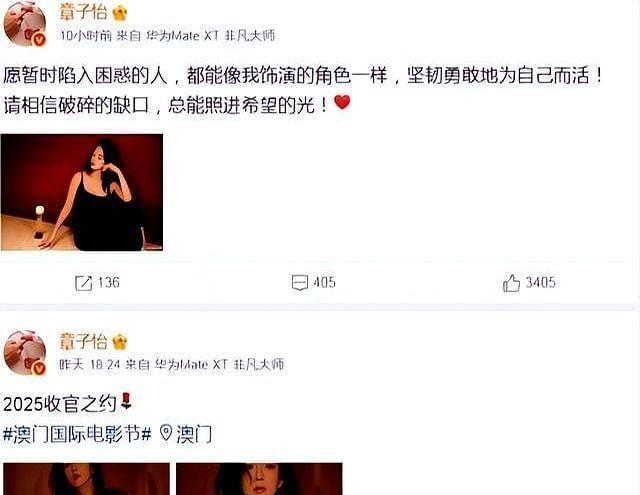Screen dimensions: 640x495
Task: Click the location pin icon before 澳门
Action: pos(166,433)
